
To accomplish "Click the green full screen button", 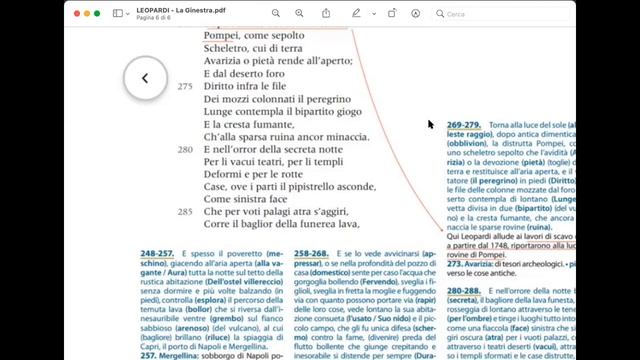I will coord(97,13).
